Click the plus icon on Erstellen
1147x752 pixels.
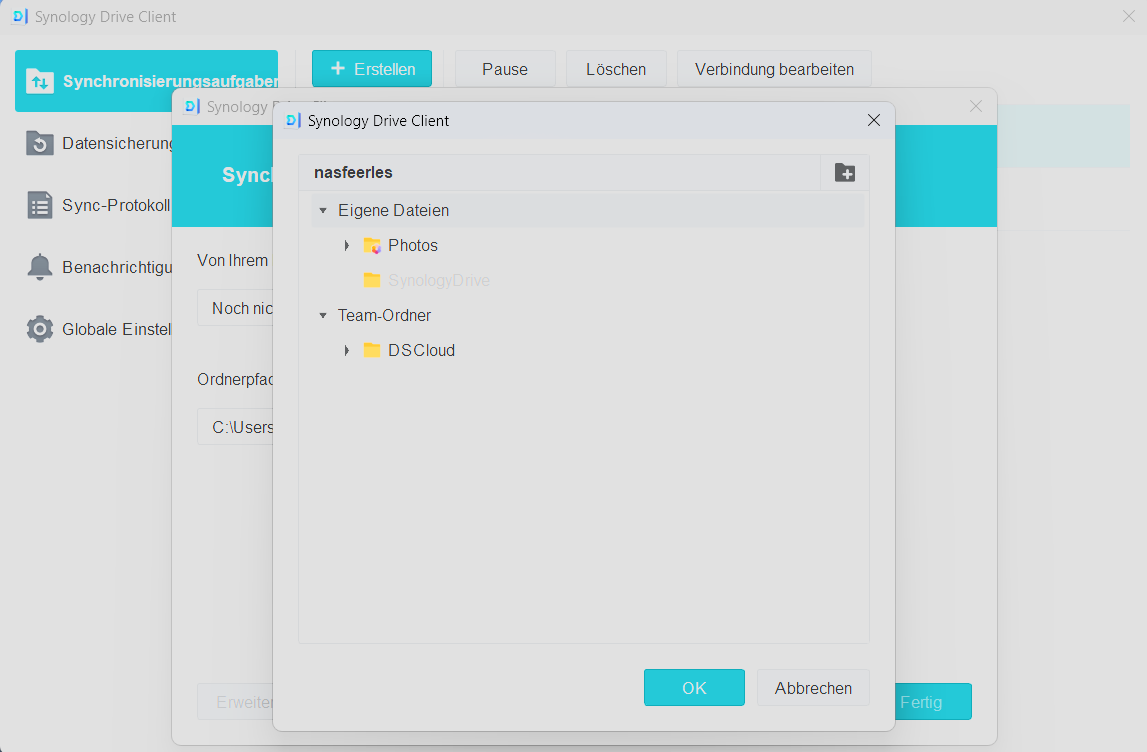point(338,68)
